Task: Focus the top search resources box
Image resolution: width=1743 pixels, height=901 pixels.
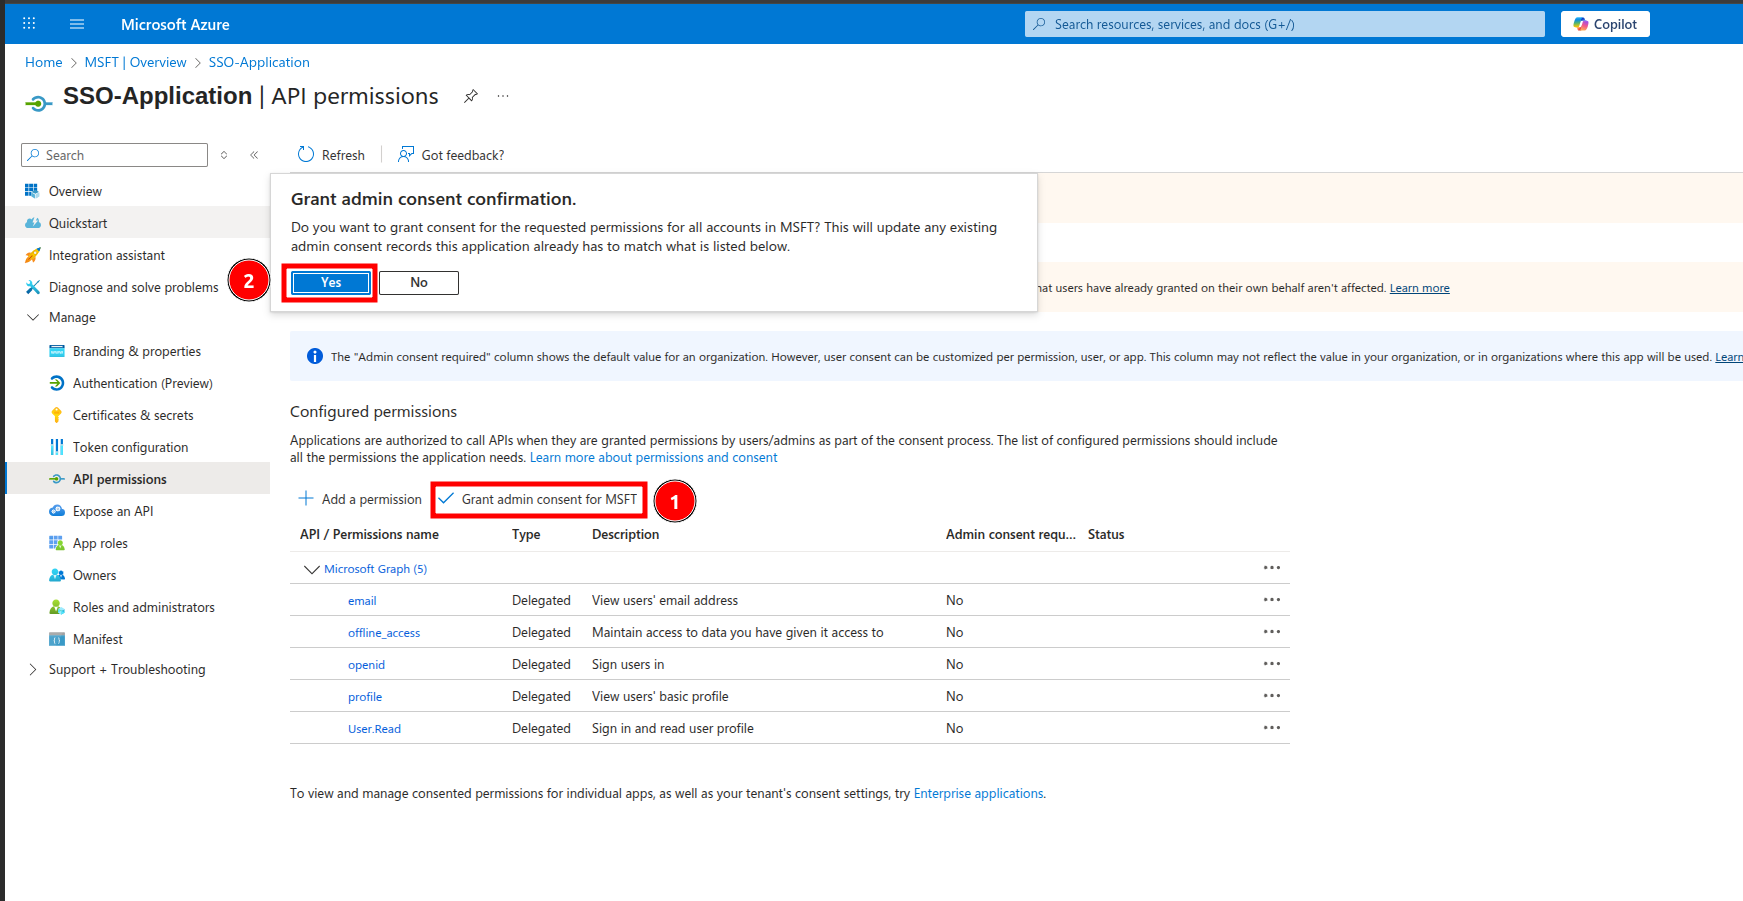Action: [1284, 24]
